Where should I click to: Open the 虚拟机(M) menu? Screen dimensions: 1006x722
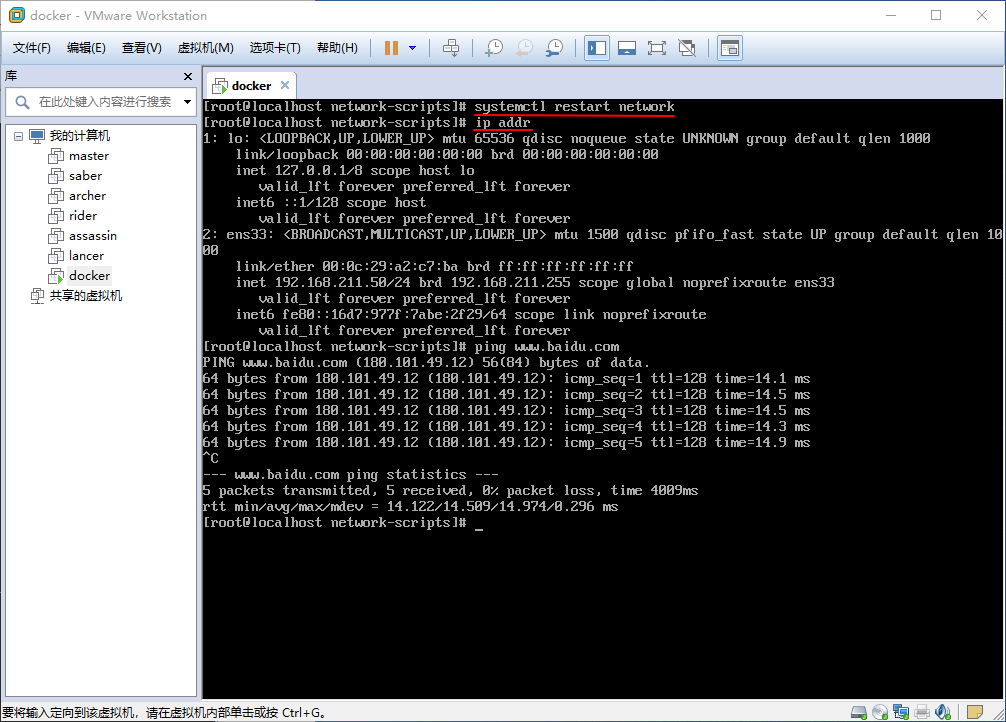coord(204,47)
